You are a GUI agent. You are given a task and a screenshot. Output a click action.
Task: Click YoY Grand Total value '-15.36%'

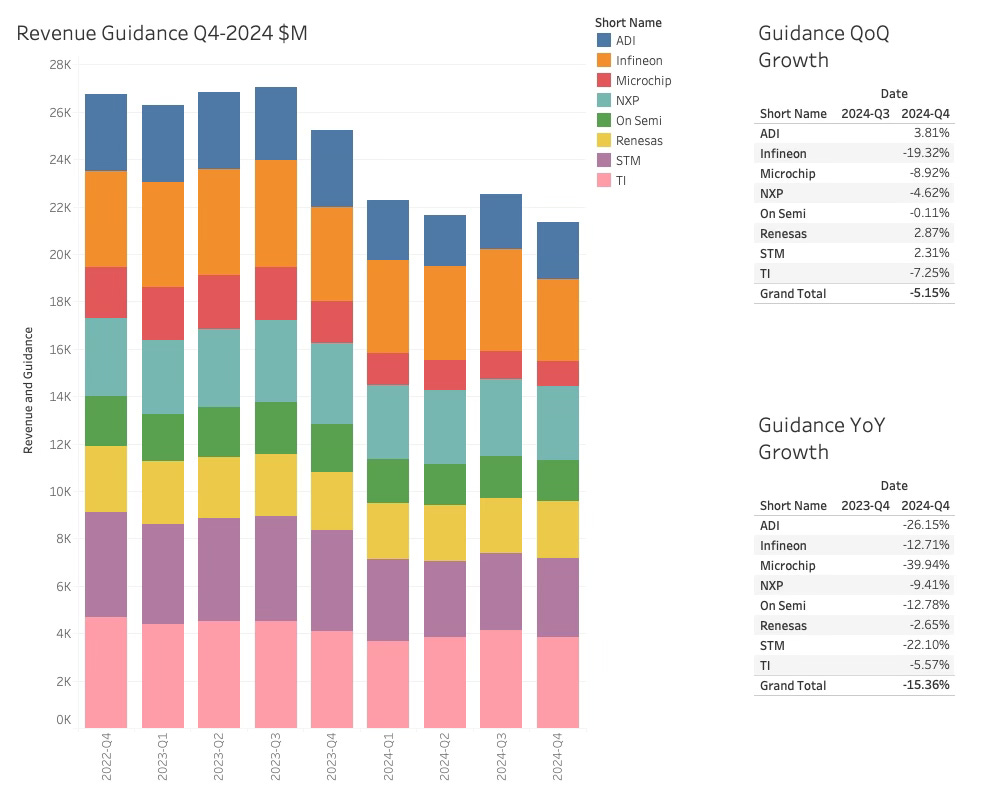click(926, 685)
